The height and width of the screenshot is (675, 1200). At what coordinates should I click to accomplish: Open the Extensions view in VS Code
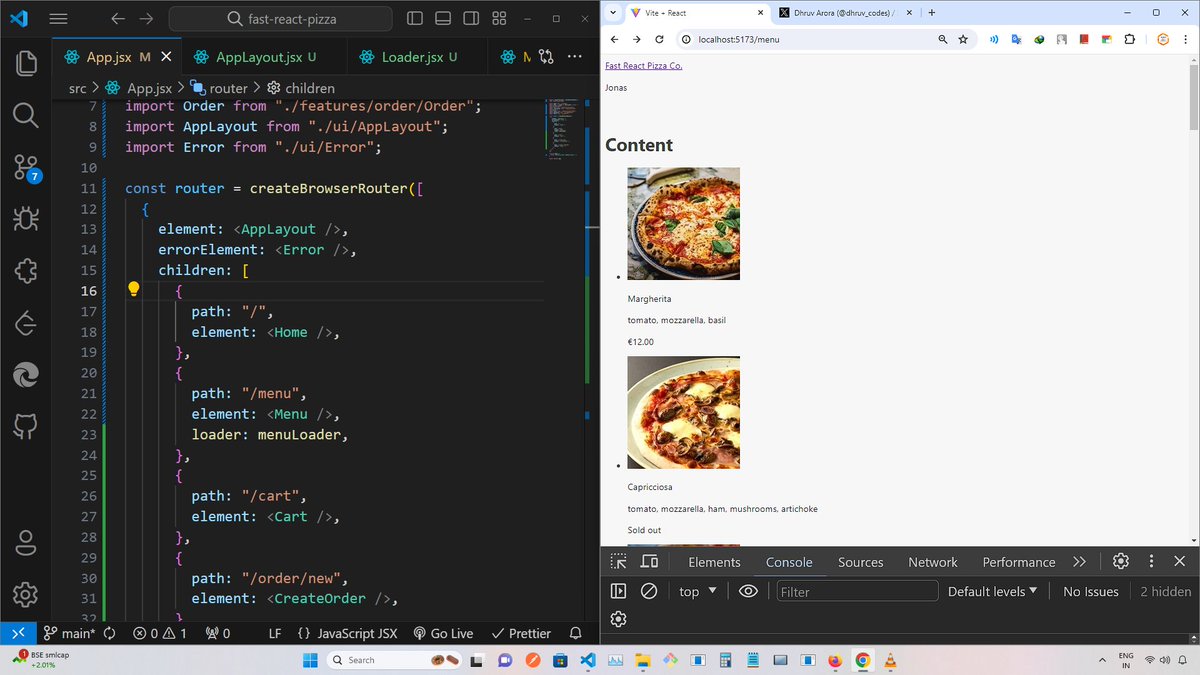(26, 271)
